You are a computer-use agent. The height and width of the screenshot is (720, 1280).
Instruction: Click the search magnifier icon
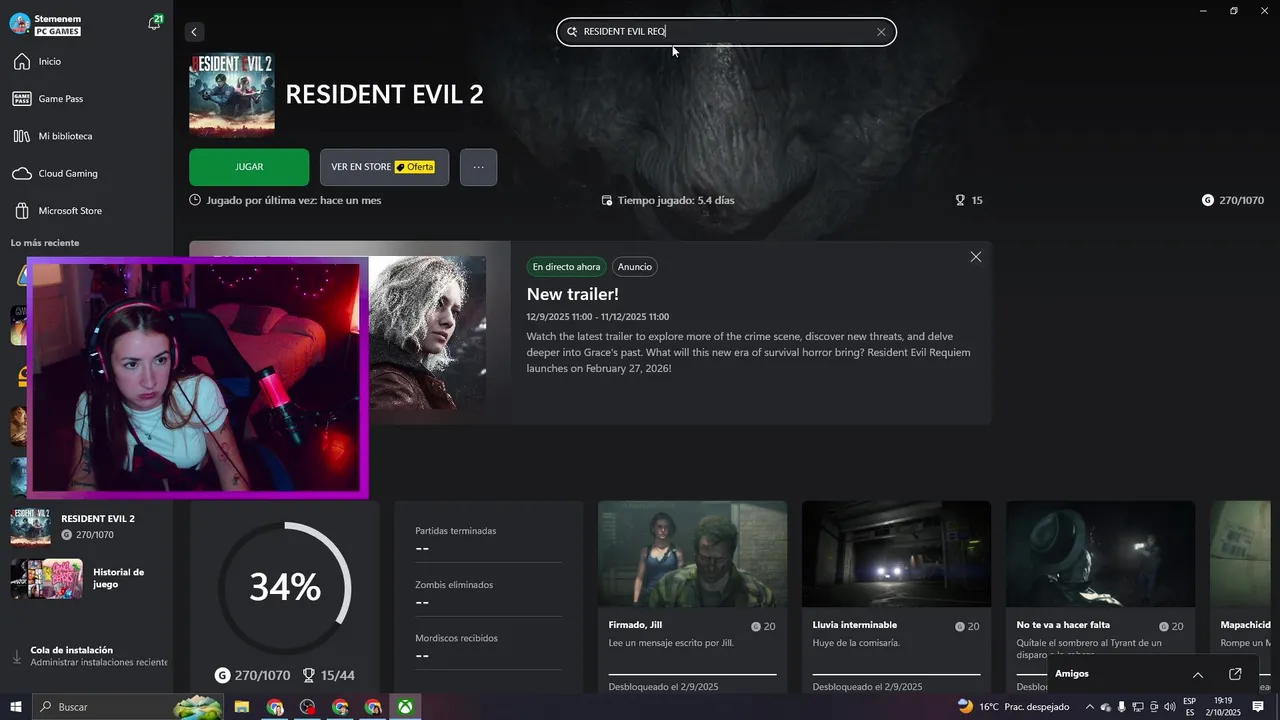pyautogui.click(x=572, y=32)
